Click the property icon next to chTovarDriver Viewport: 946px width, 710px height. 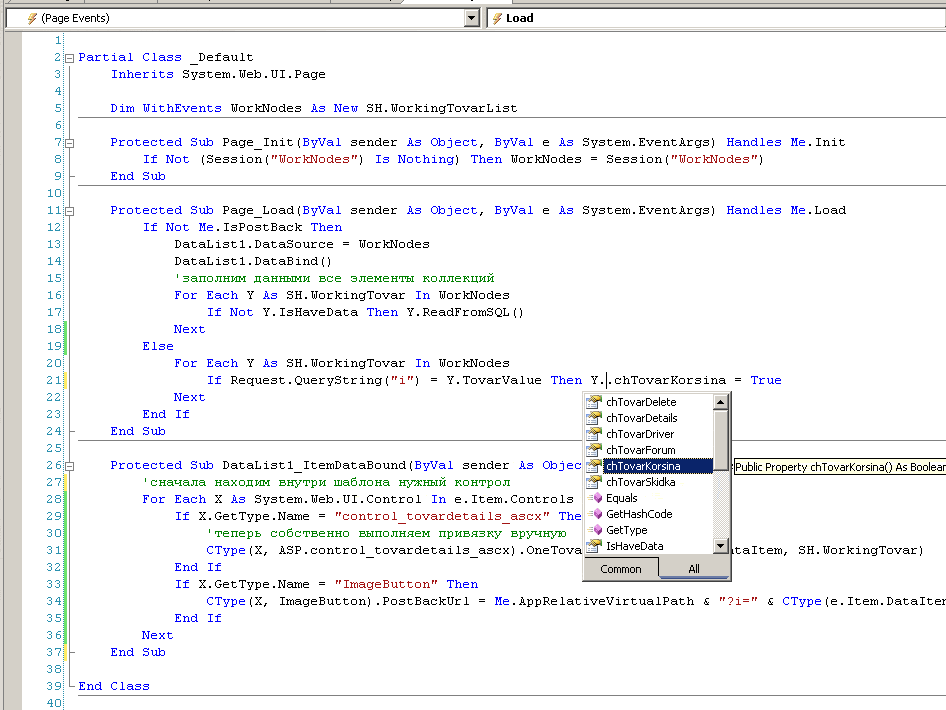coord(594,434)
